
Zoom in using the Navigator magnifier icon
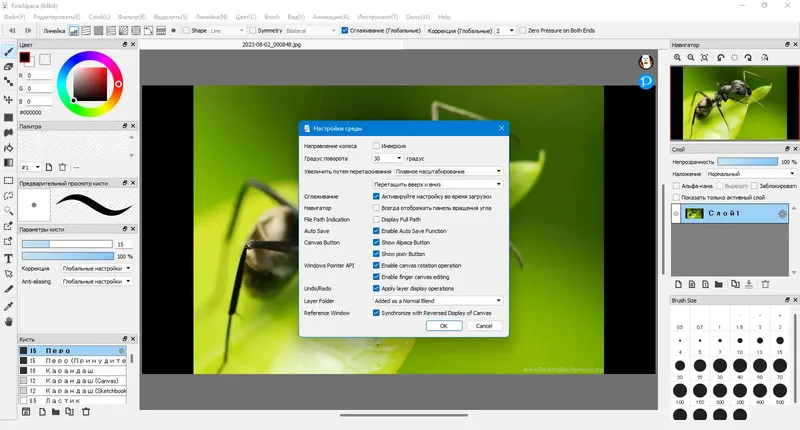677,59
